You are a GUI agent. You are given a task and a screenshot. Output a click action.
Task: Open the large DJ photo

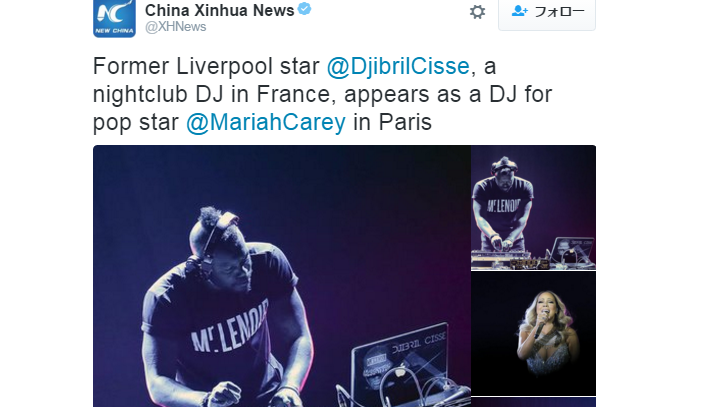282,276
